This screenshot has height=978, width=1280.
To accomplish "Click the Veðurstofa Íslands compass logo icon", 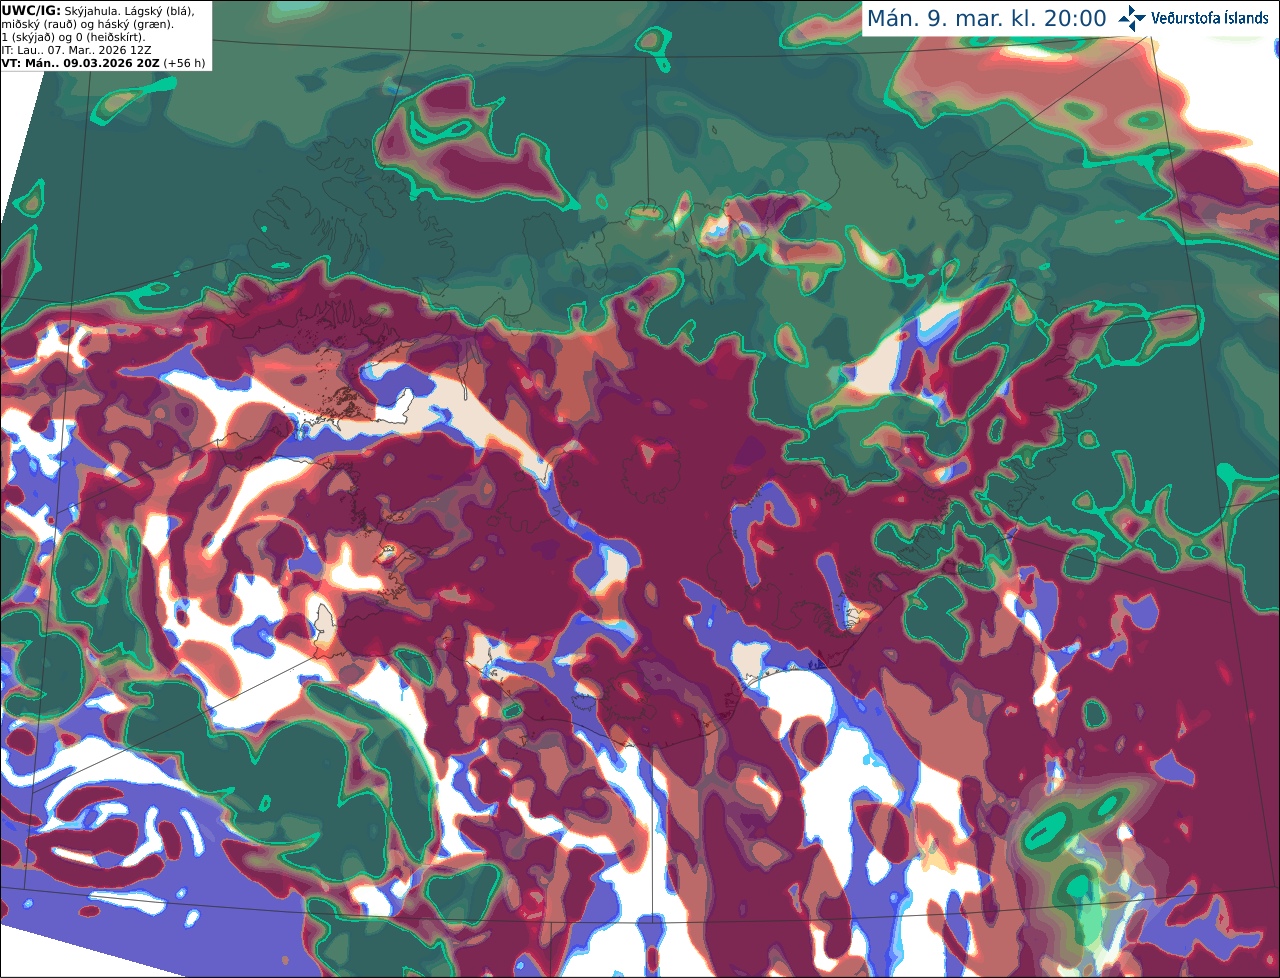I will [1132, 18].
